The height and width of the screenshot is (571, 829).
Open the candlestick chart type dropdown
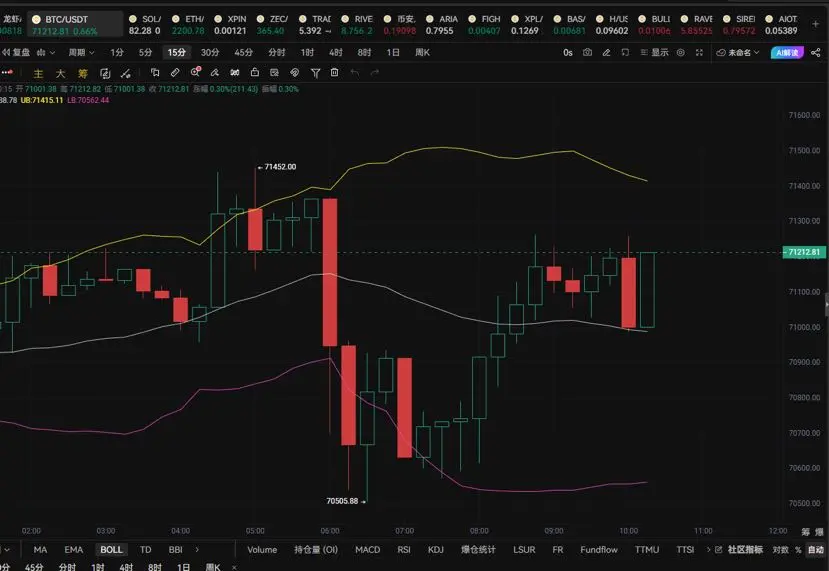[45, 52]
